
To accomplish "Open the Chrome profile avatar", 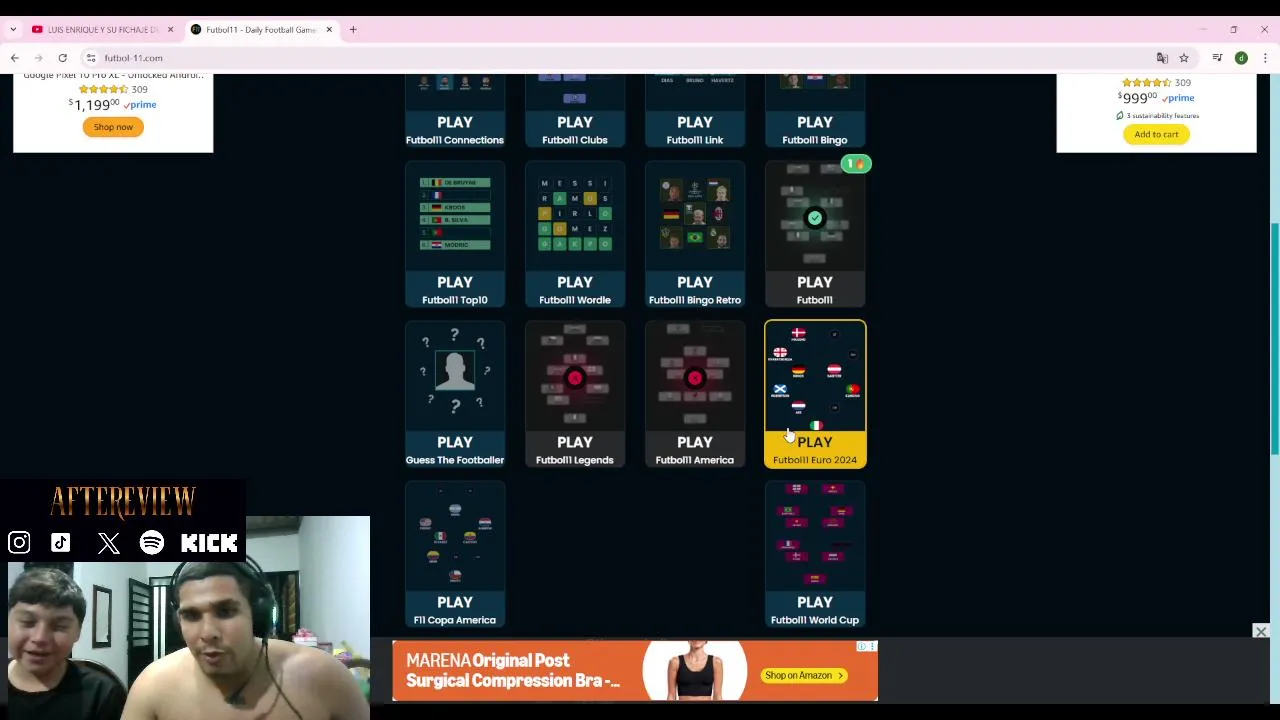I will 1241,58.
